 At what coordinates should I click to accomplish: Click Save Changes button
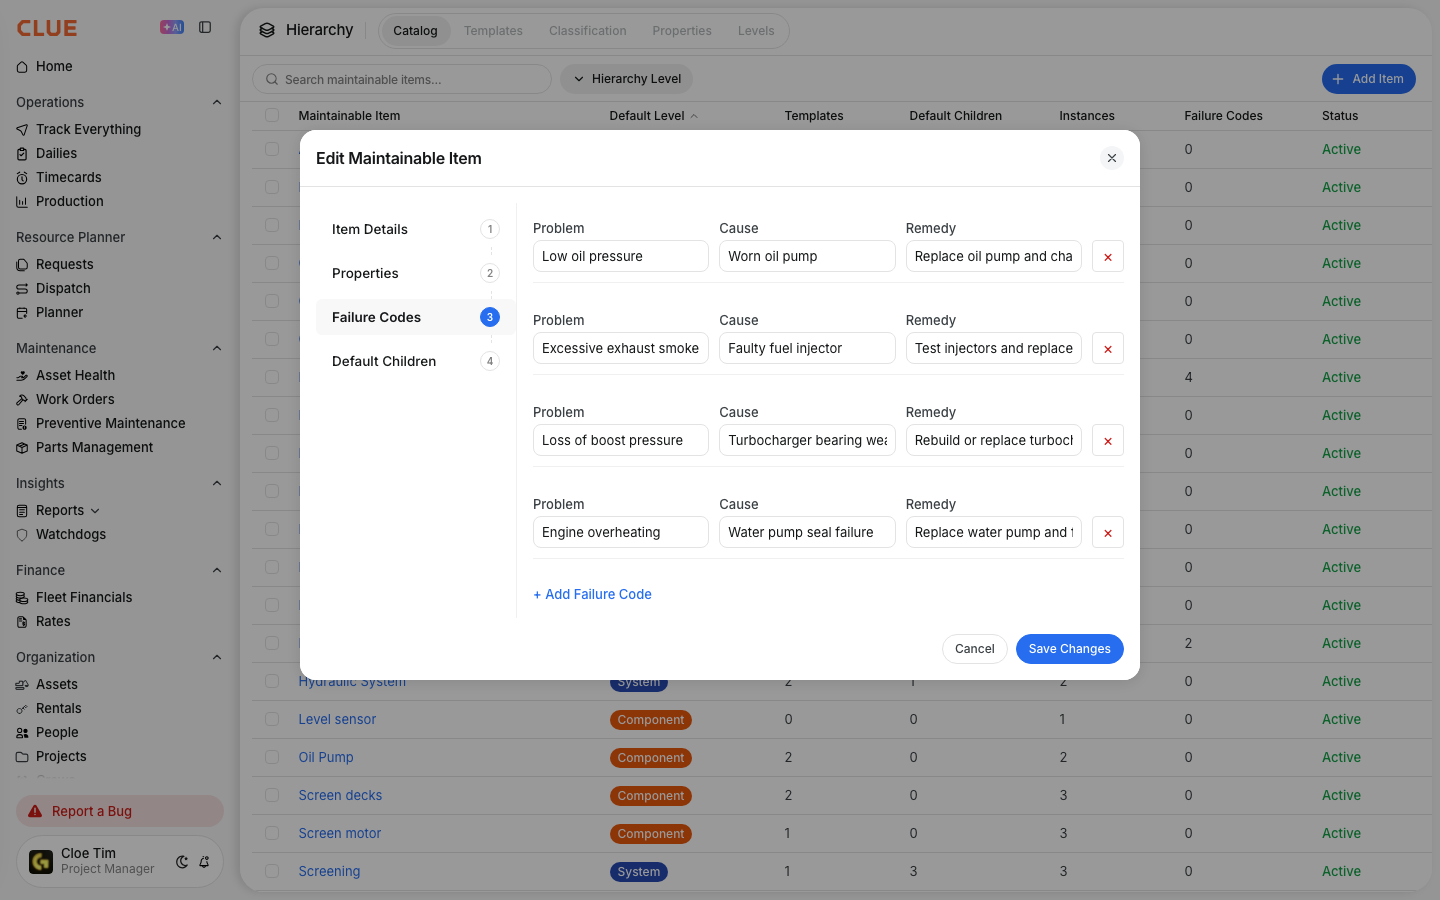pos(1069,649)
